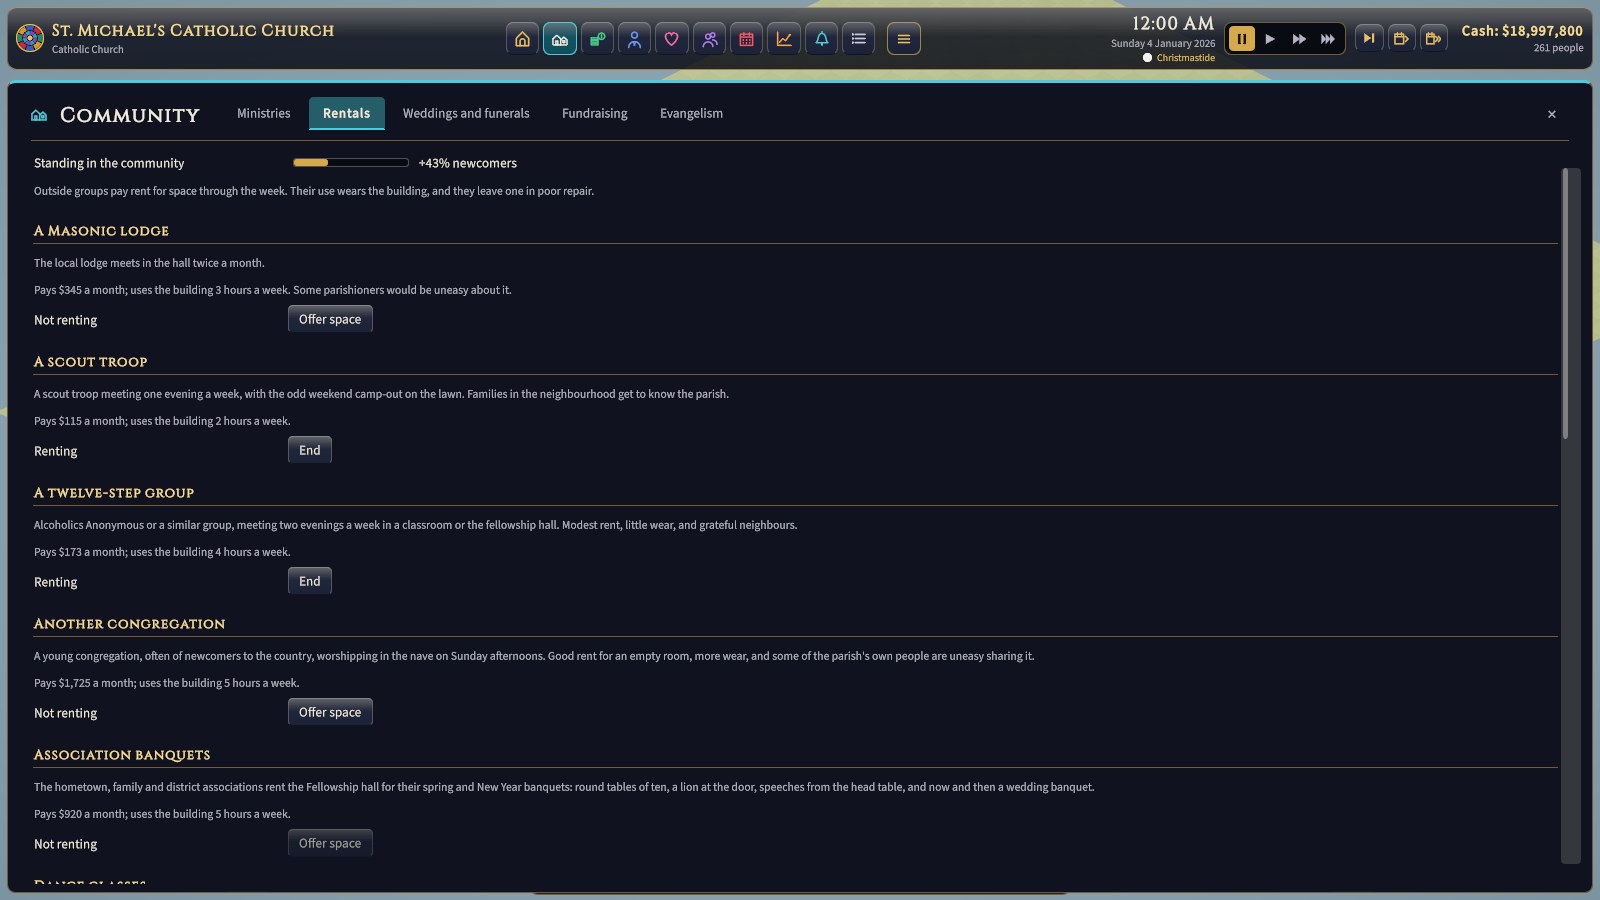Screen dimensions: 1600x900
Task: Open the pink heart icon
Action: (x=672, y=39)
